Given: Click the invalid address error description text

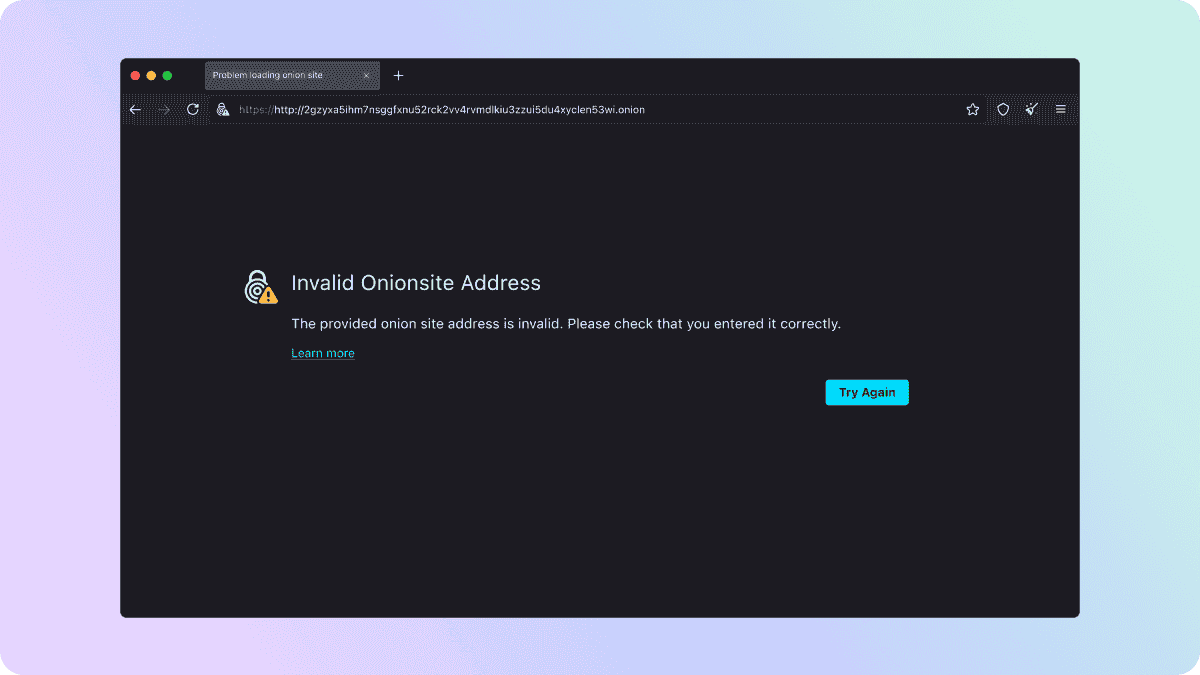Looking at the screenshot, I should click(565, 324).
